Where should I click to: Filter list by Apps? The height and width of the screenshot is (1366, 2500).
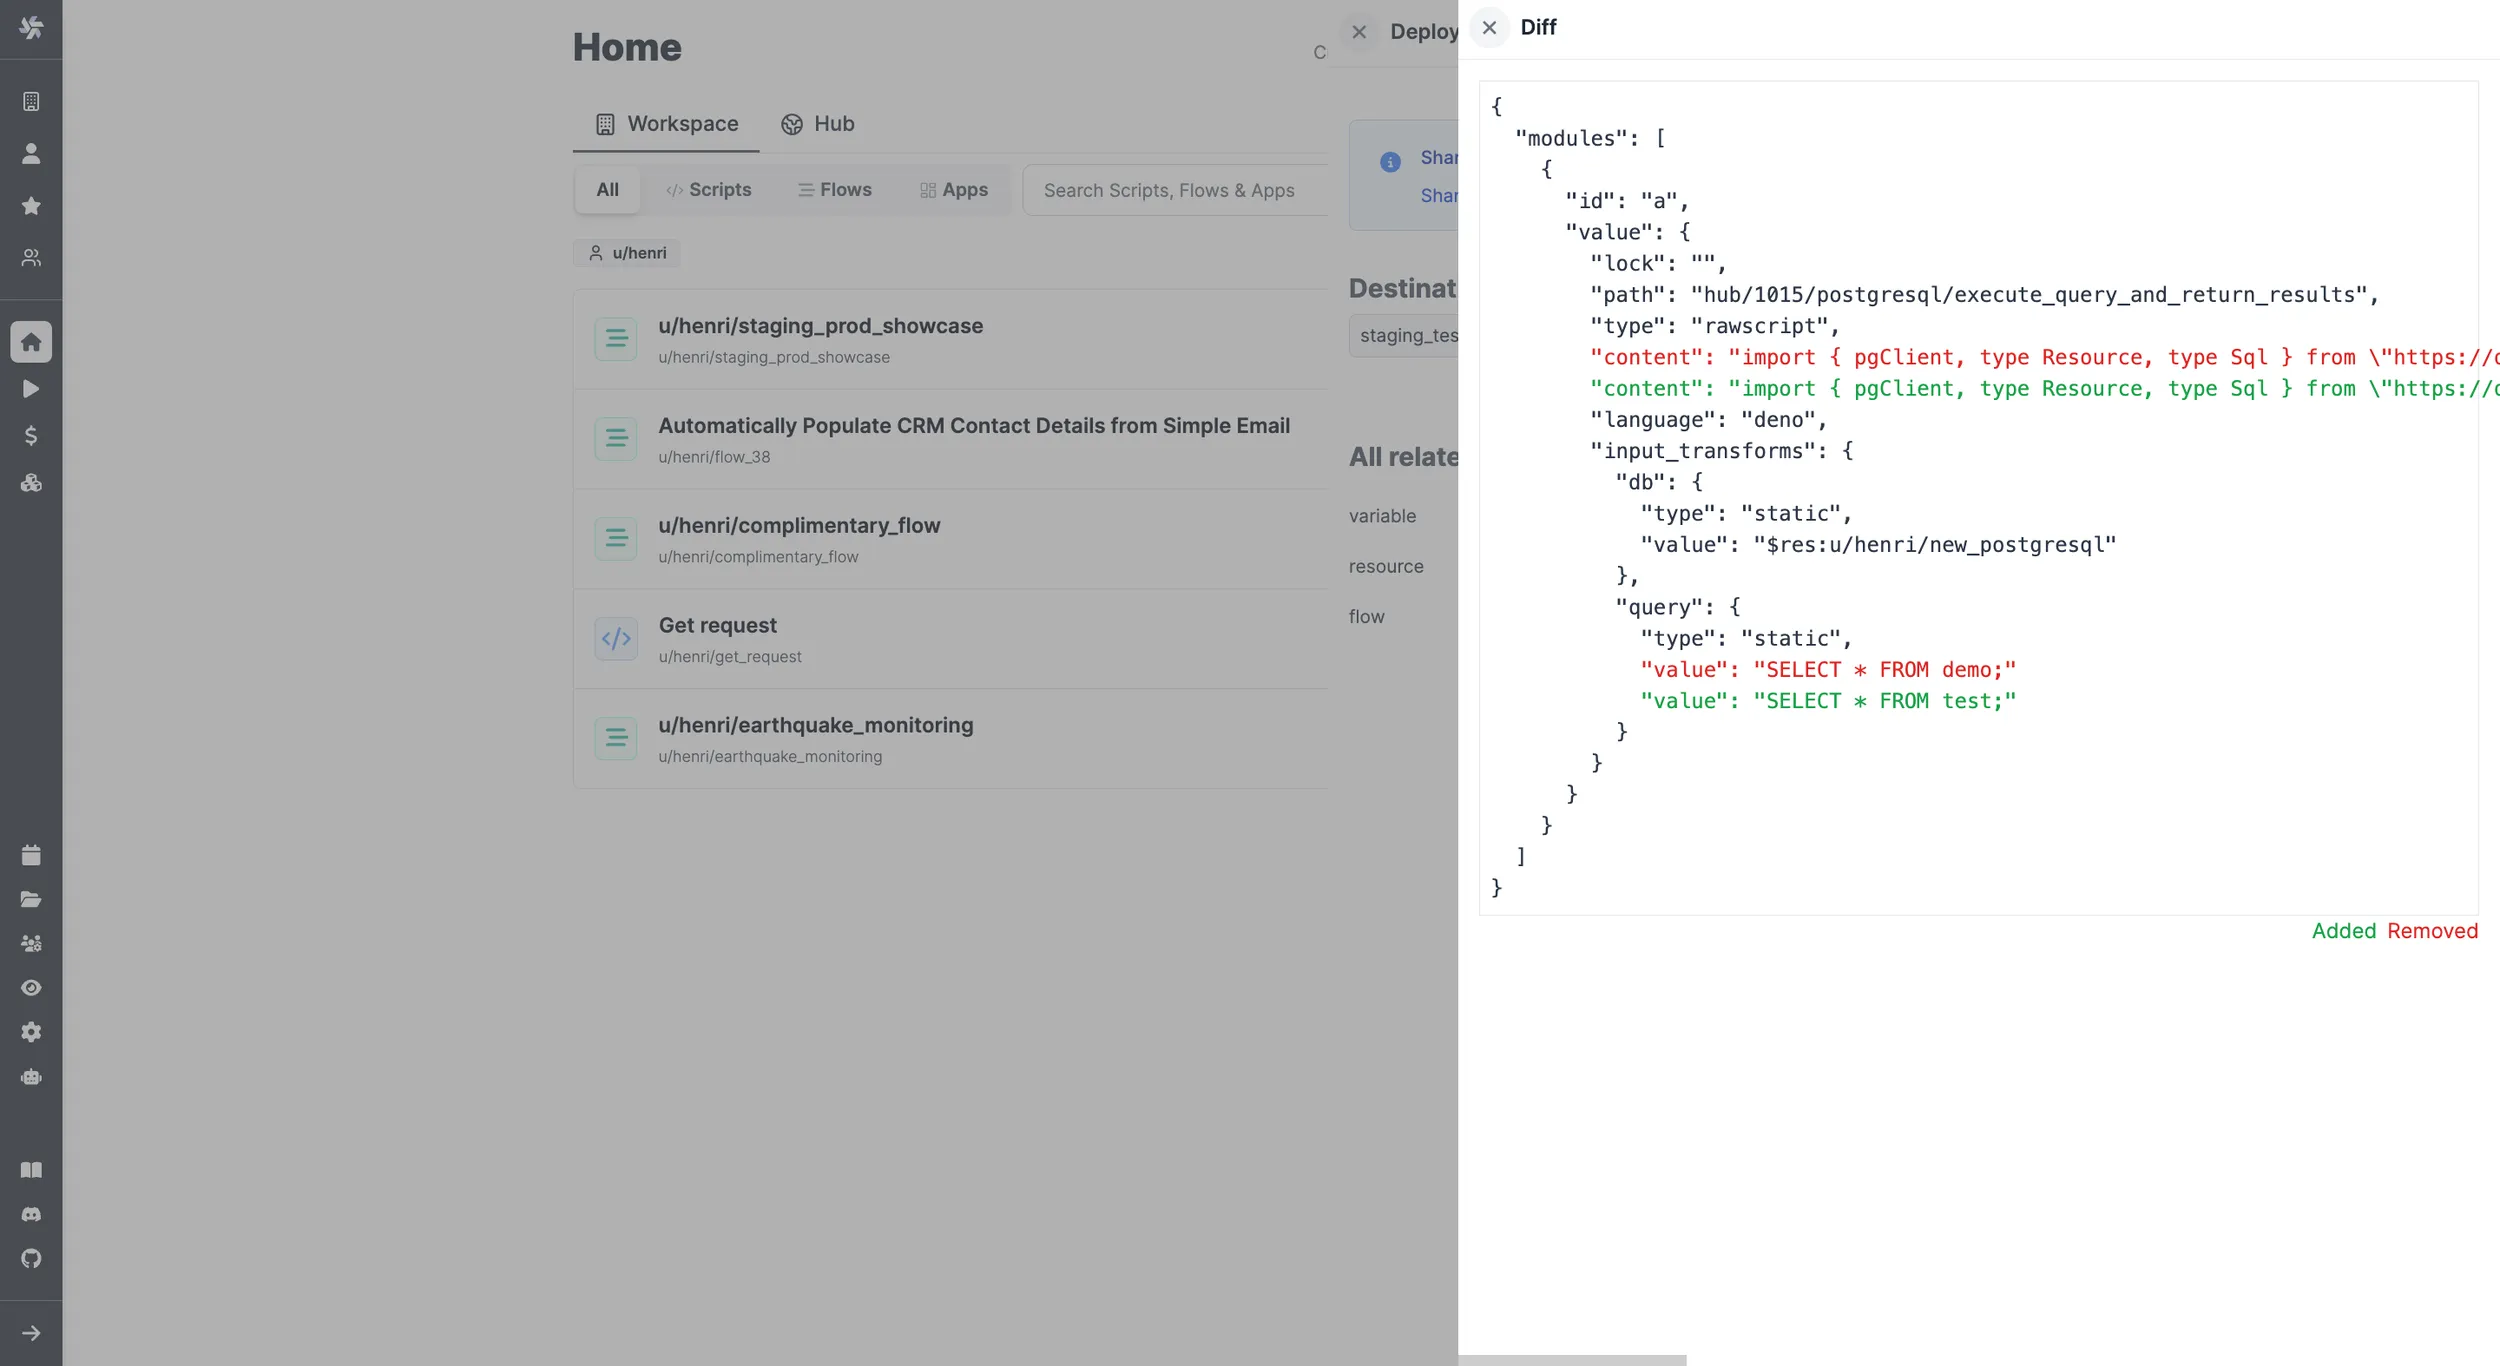click(x=953, y=190)
